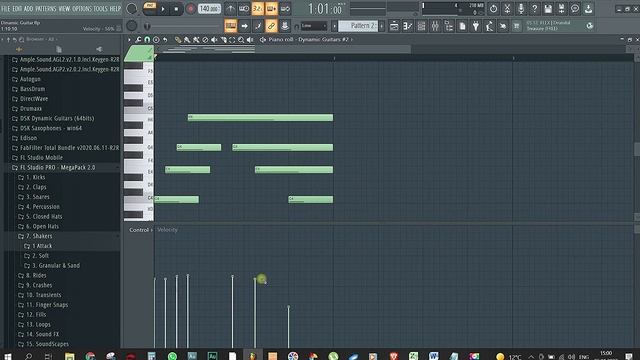This screenshot has width=640, height=360.
Task: Toggle Pattern/Song mode switch
Action: [150, 8]
